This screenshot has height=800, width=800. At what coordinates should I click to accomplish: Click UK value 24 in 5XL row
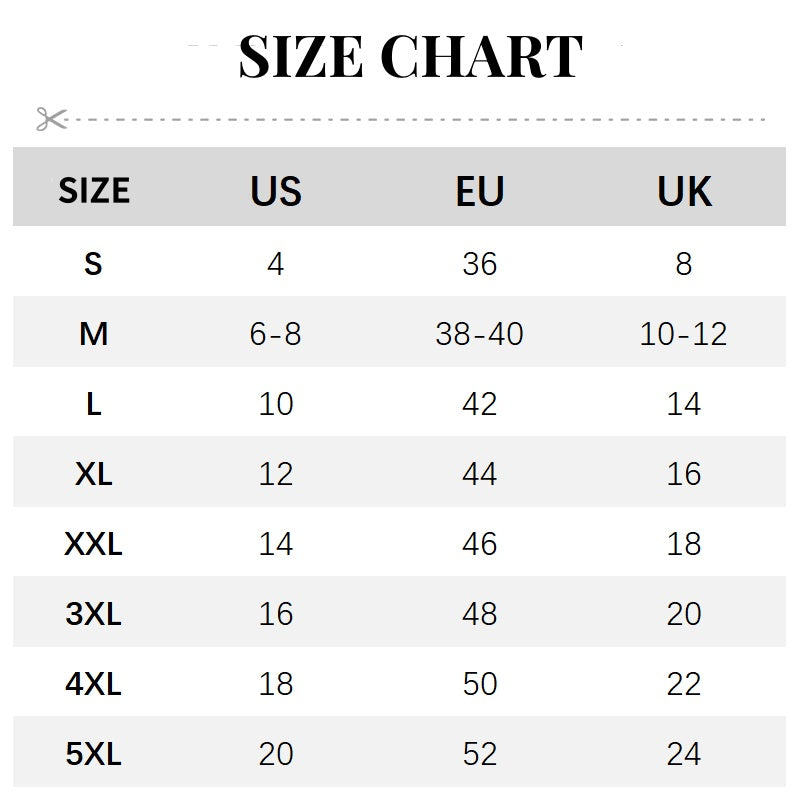[684, 754]
